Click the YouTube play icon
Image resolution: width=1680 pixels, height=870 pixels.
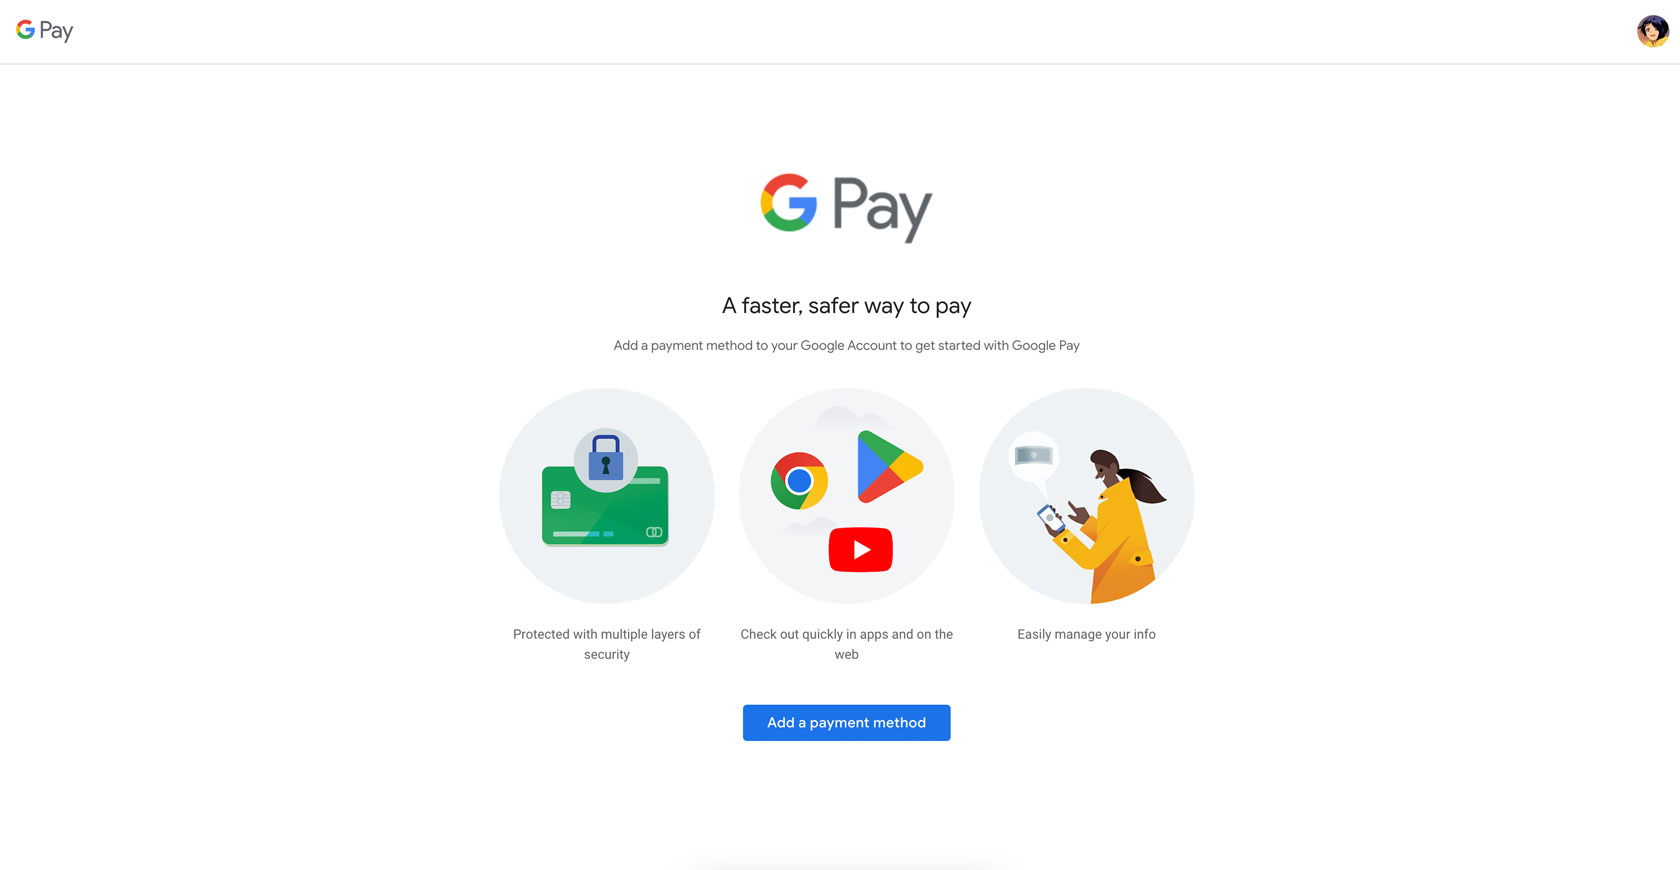tap(861, 549)
